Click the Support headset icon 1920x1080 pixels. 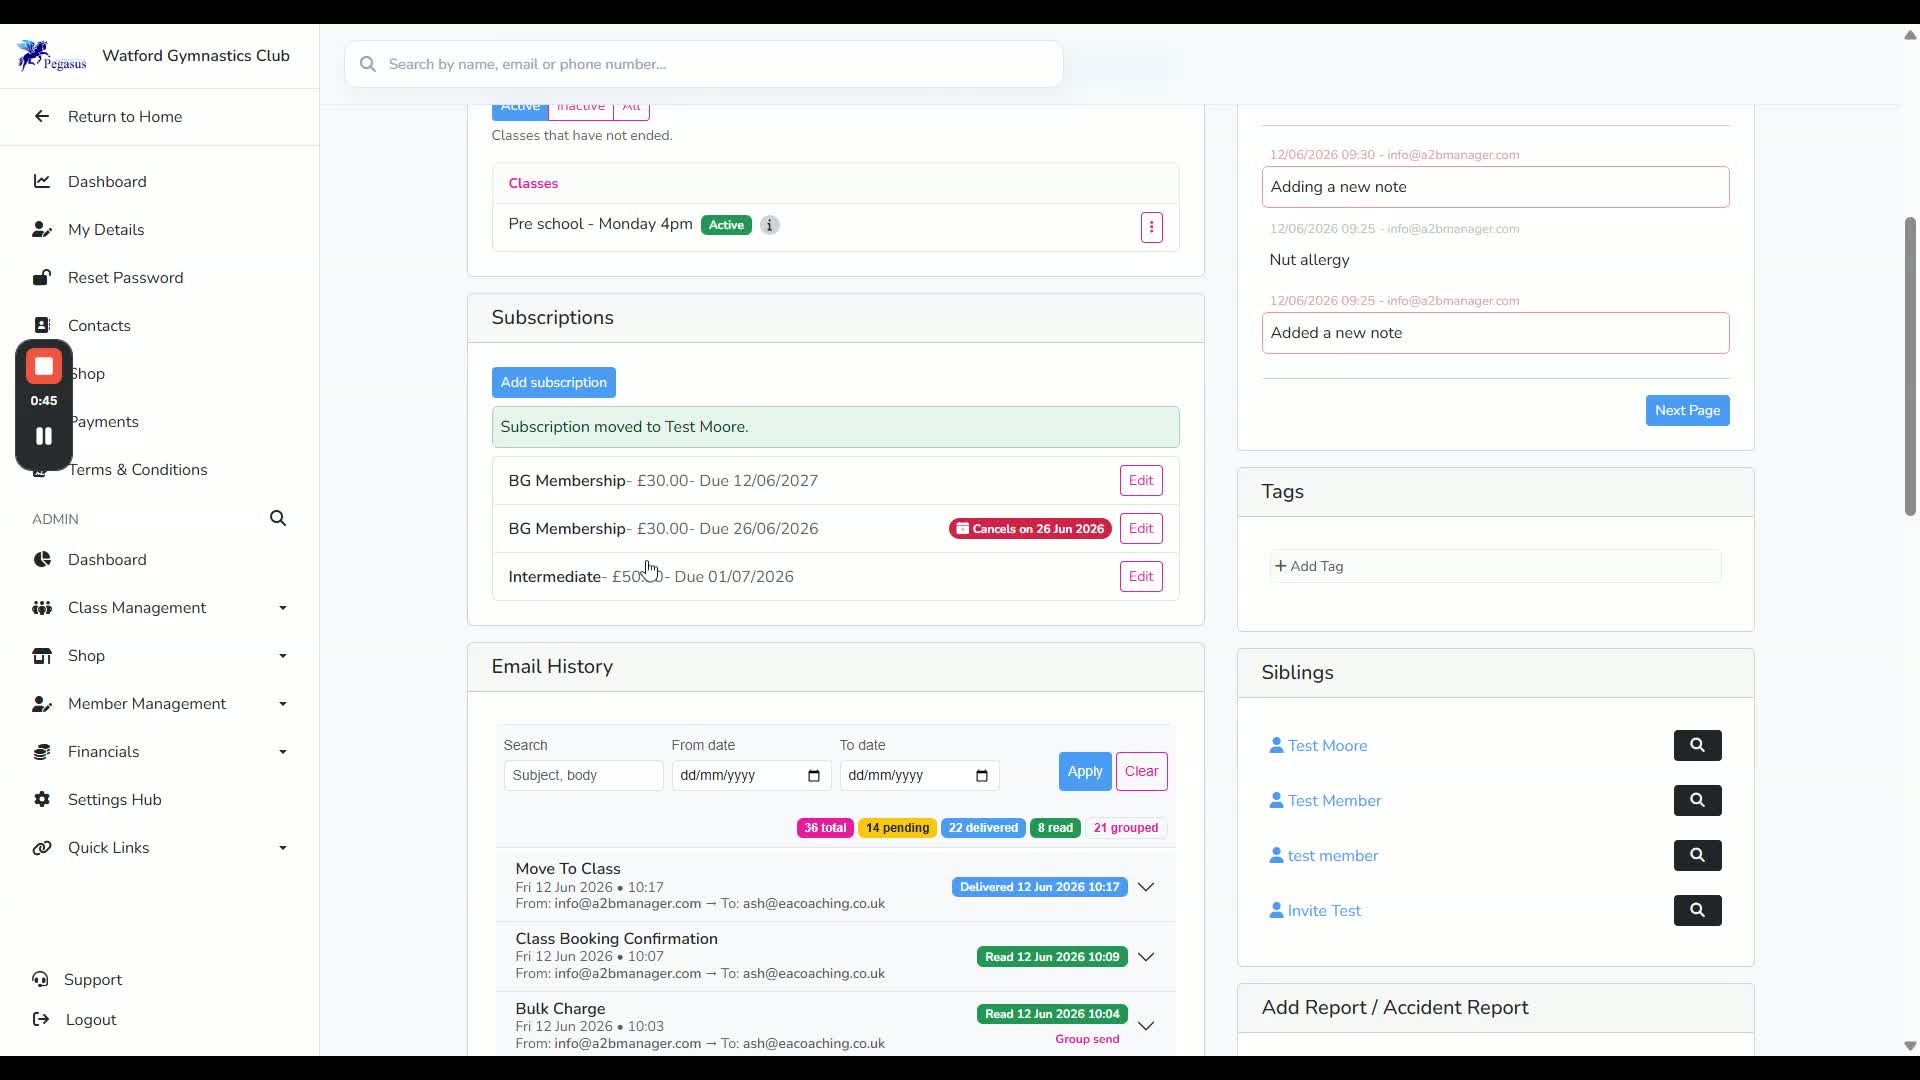pos(40,979)
